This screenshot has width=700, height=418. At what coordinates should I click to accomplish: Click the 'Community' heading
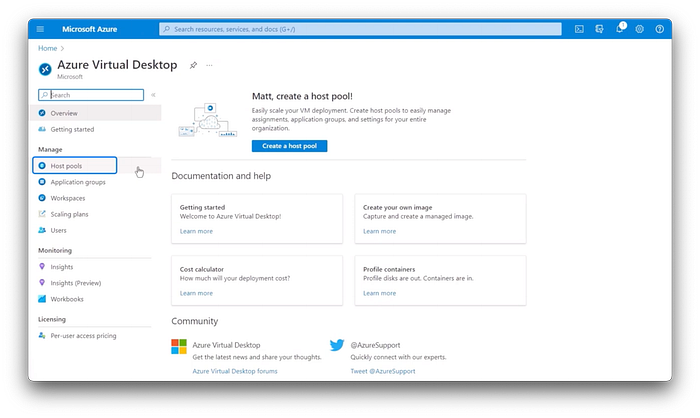click(195, 321)
